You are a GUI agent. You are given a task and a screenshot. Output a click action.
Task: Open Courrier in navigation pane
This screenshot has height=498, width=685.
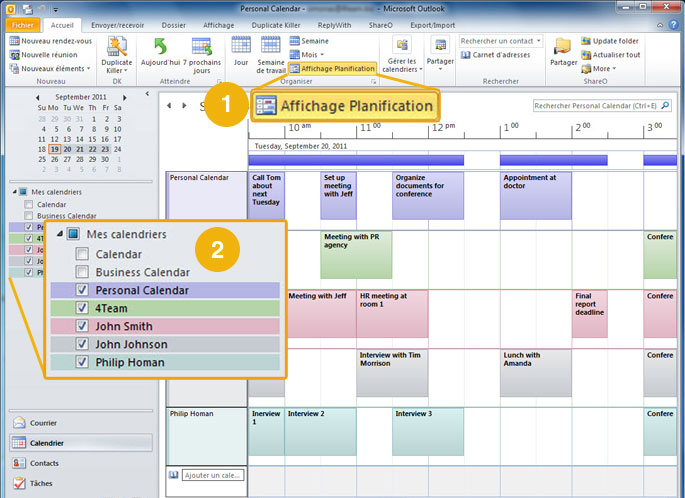click(x=81, y=423)
